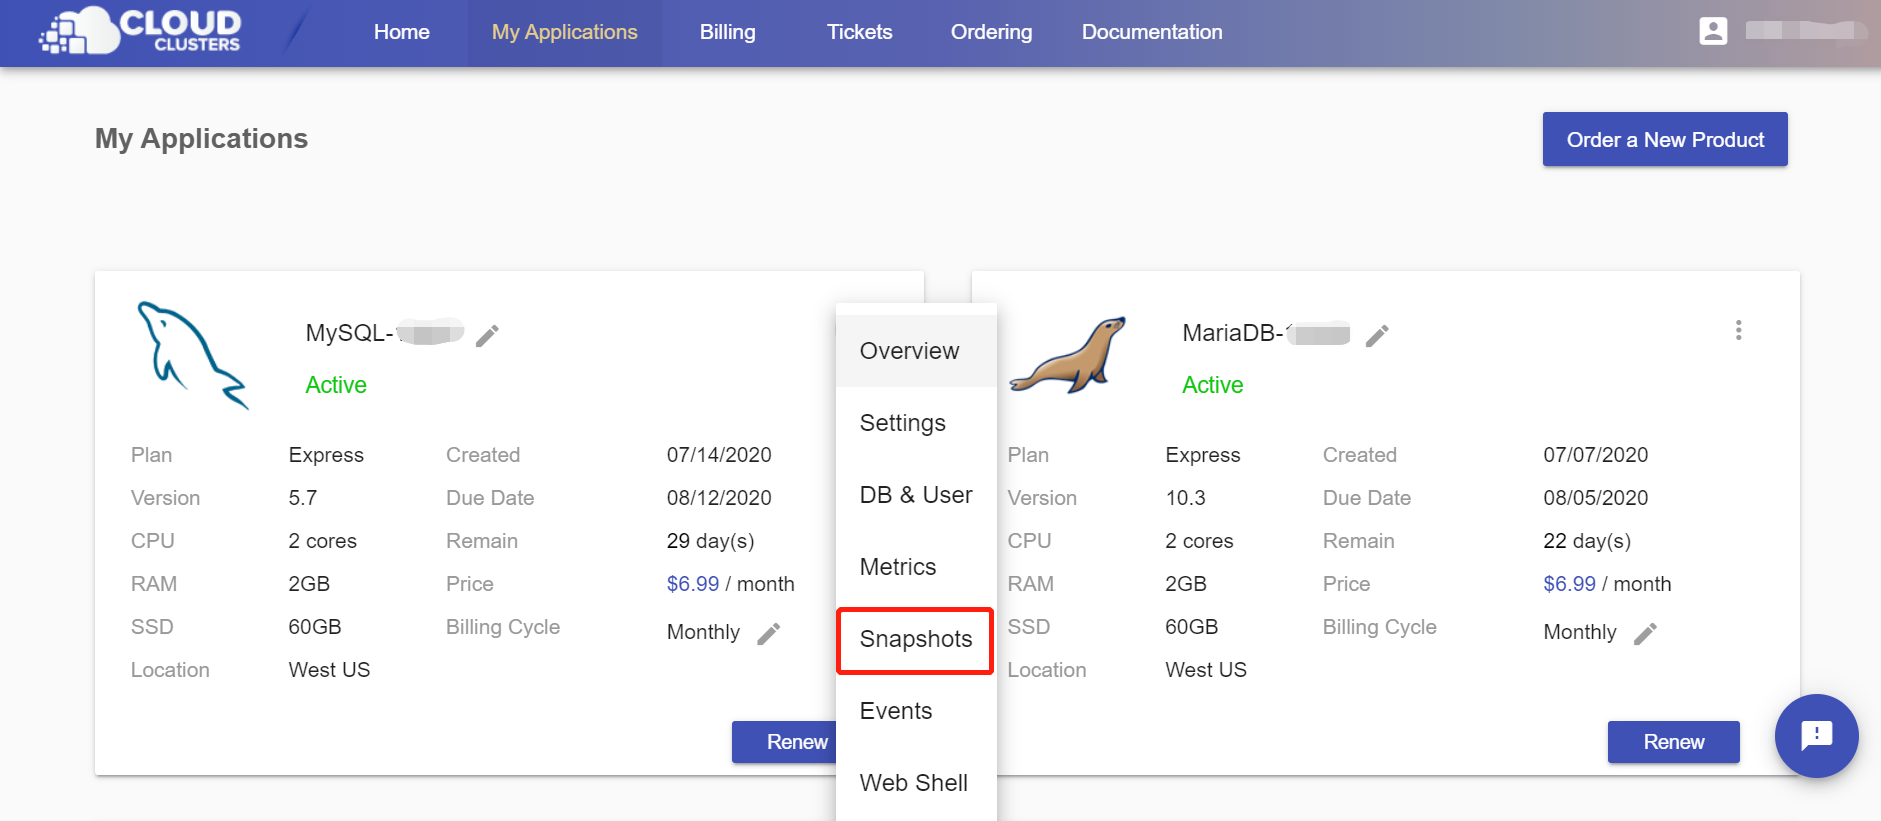Screen dimensions: 1881x821
Task: Click MariaDB created date 07/07/2020
Action: click(1596, 455)
